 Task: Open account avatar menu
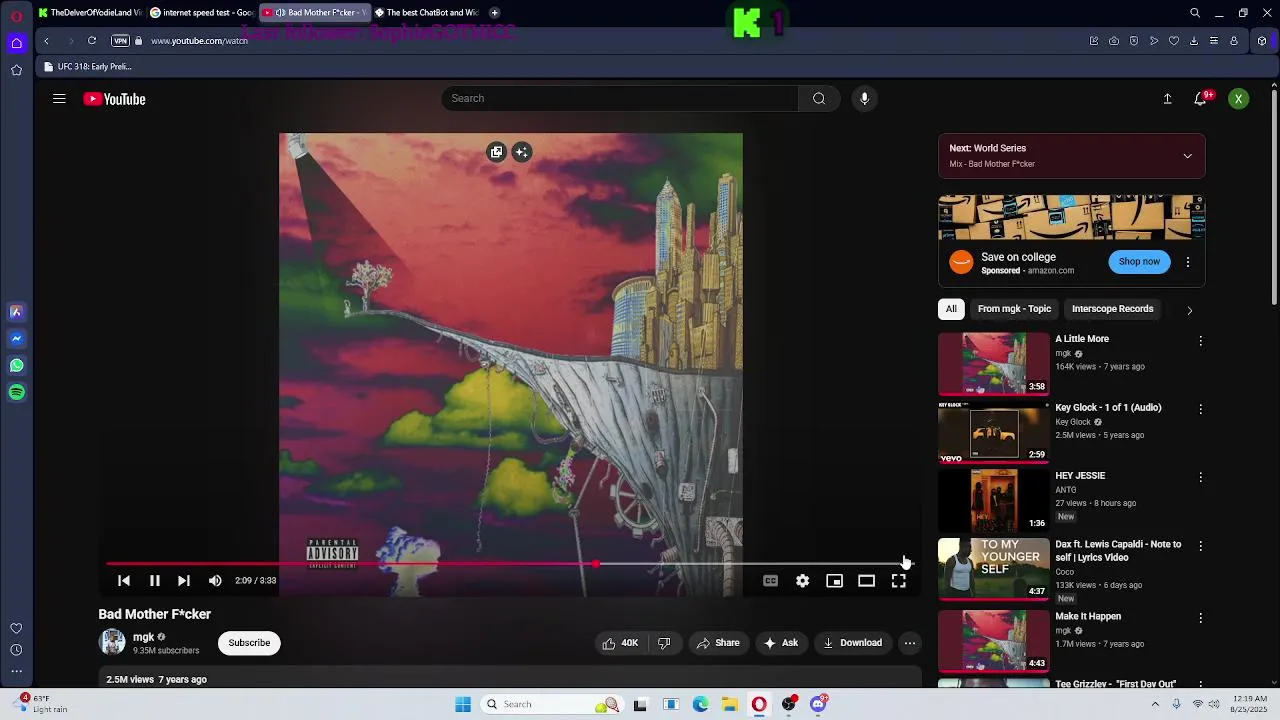1238,99
